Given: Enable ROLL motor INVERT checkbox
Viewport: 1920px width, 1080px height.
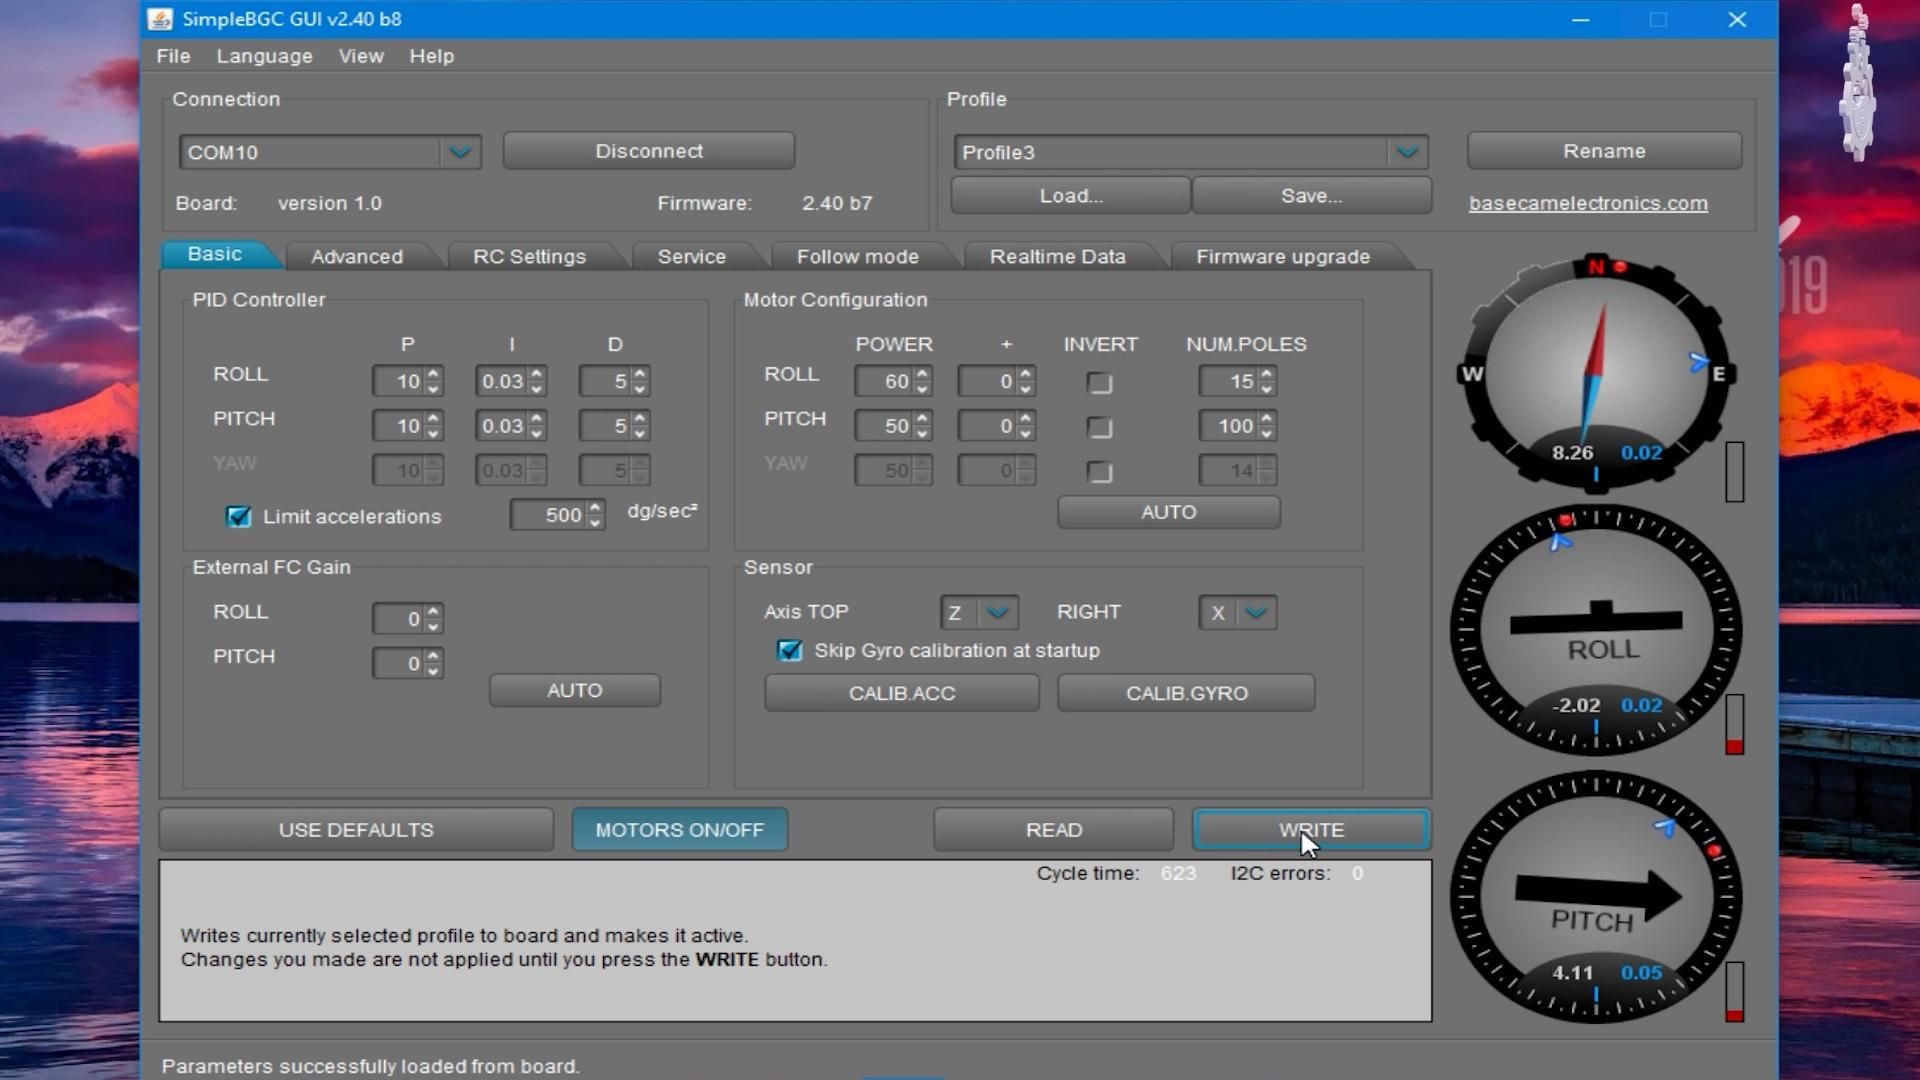Looking at the screenshot, I should coord(1100,383).
